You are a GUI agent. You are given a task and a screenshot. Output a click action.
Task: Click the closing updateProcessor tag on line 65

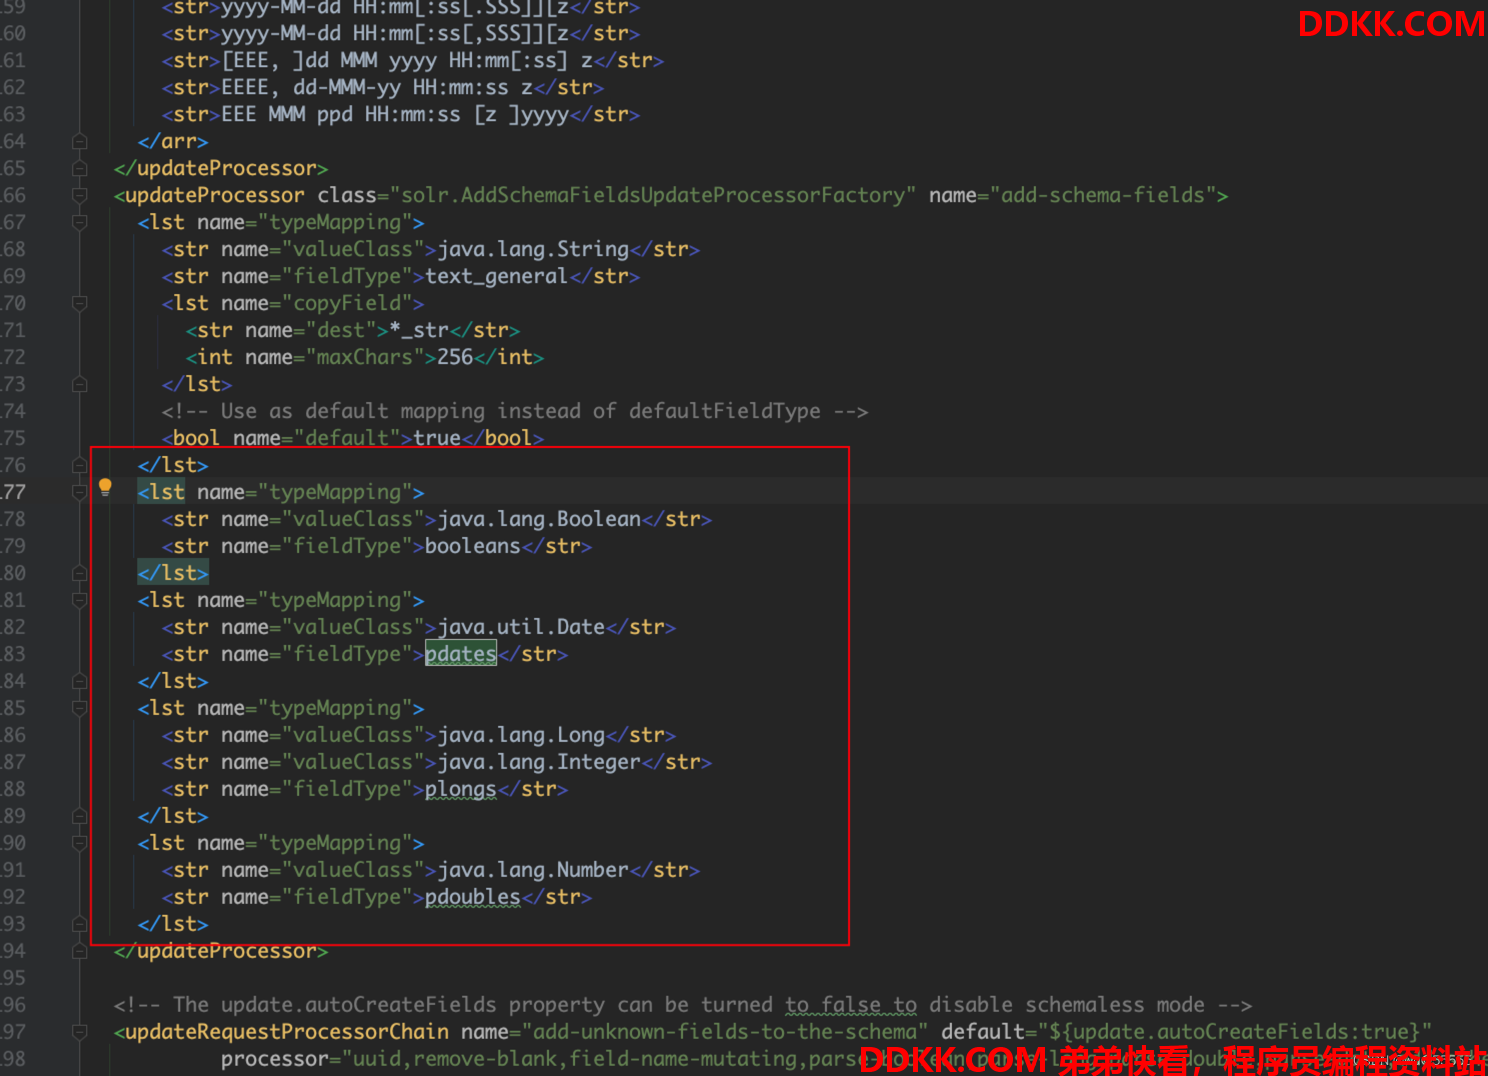click(221, 168)
